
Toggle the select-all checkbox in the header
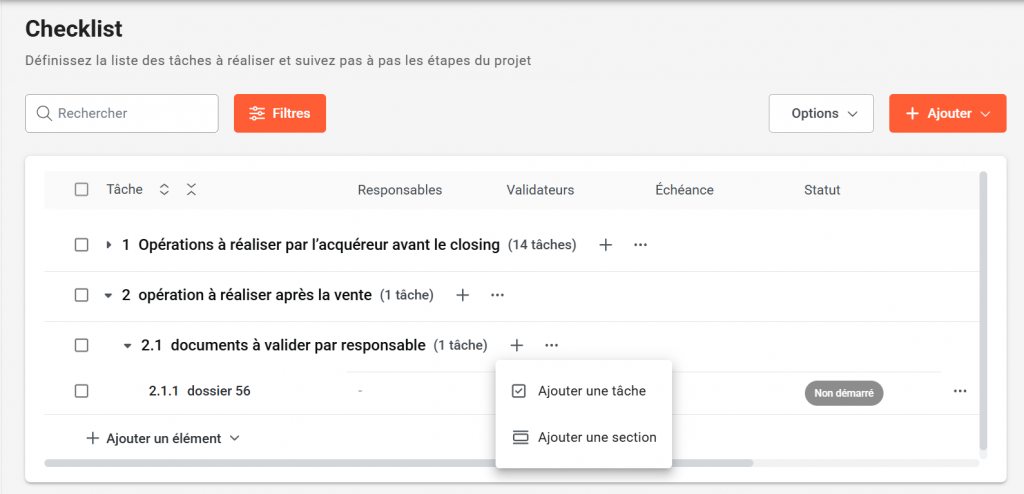(x=82, y=190)
